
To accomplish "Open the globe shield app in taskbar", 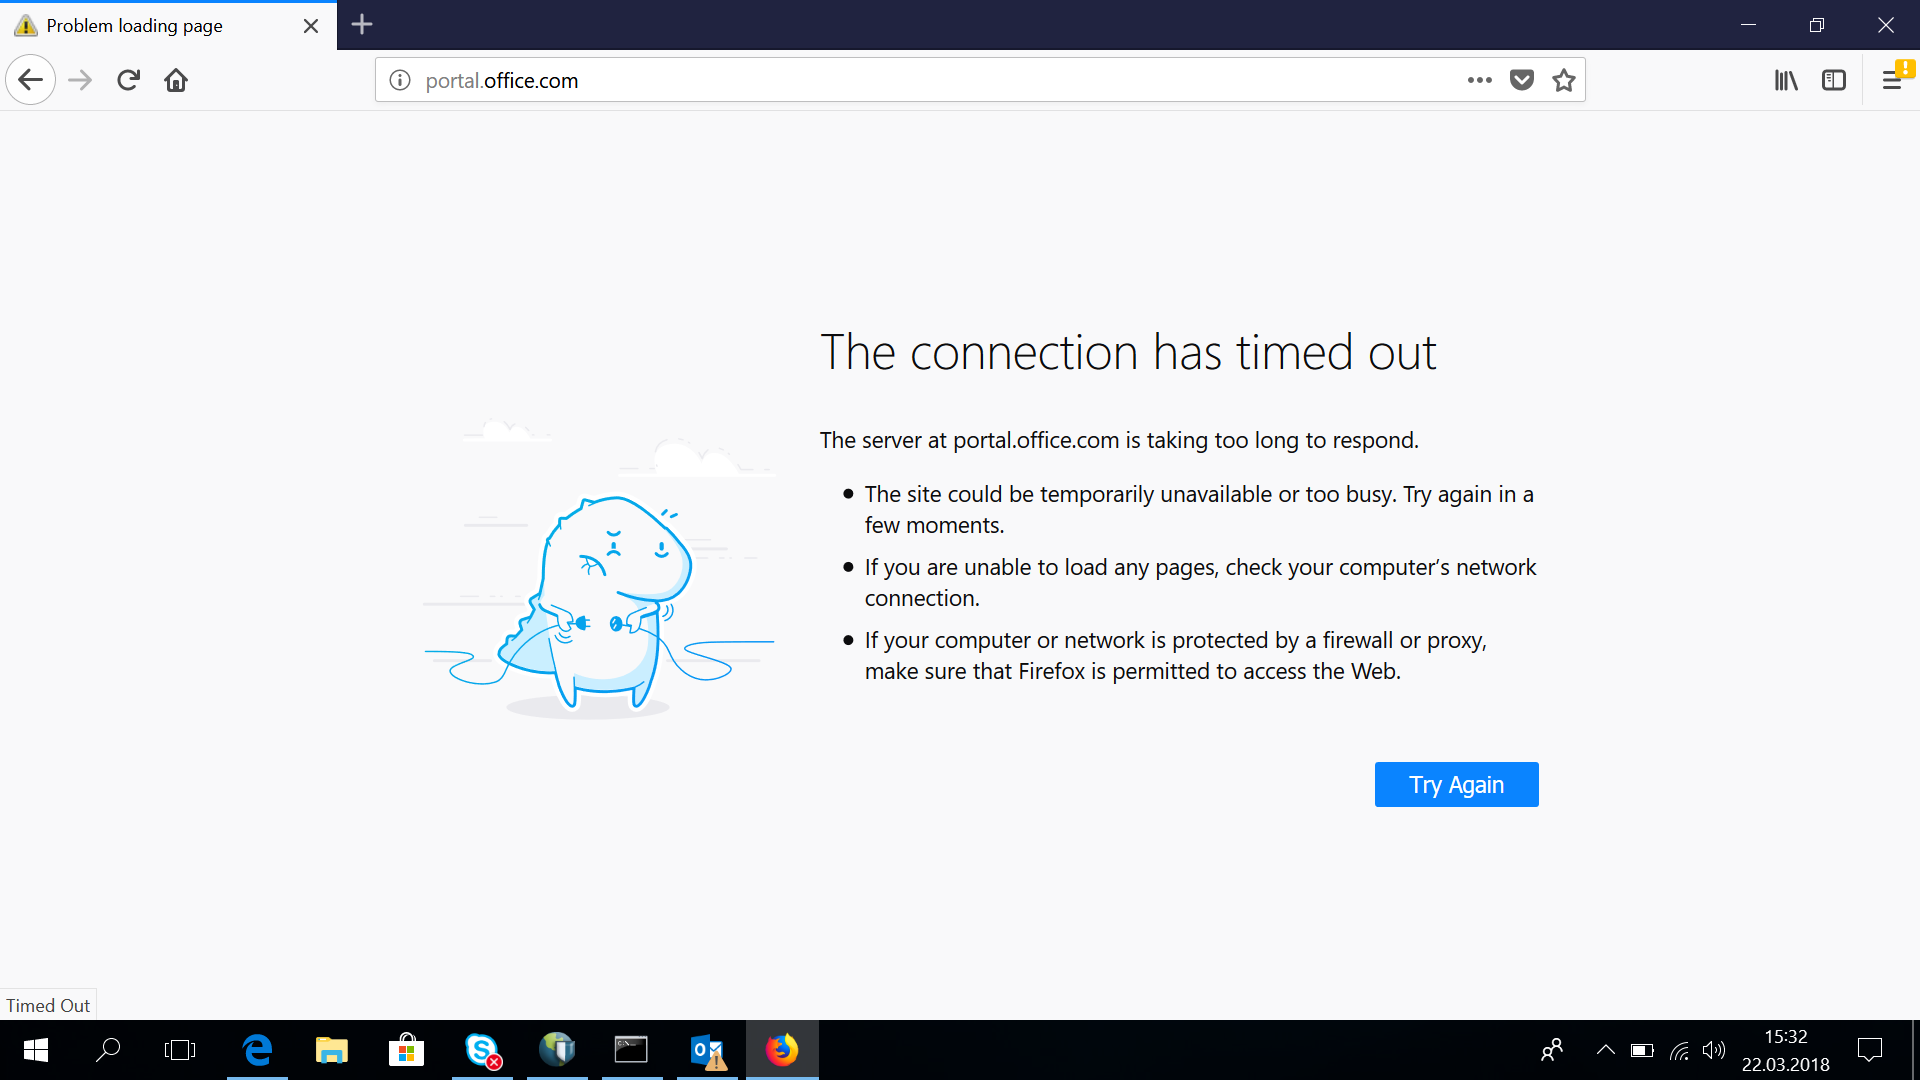I will click(x=557, y=1050).
